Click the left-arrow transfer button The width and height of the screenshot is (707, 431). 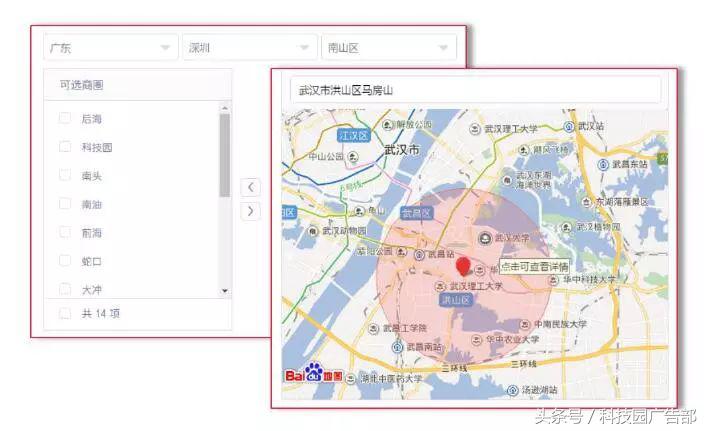coord(251,187)
